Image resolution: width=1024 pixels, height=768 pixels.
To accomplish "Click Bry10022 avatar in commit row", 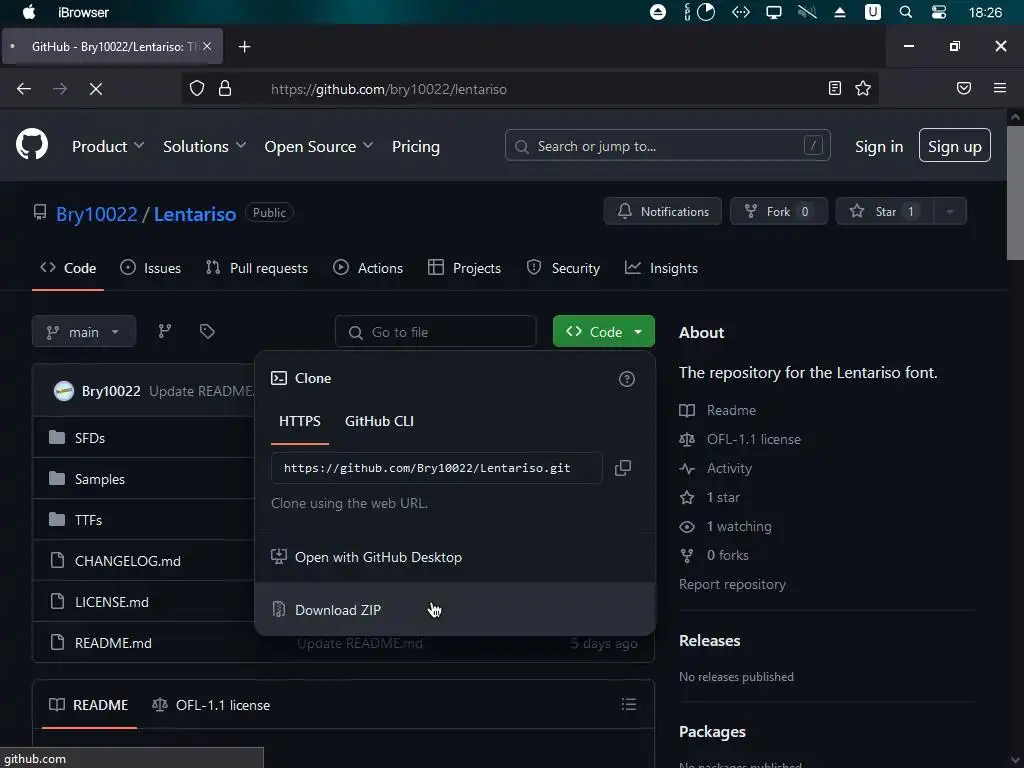I will coord(63,391).
